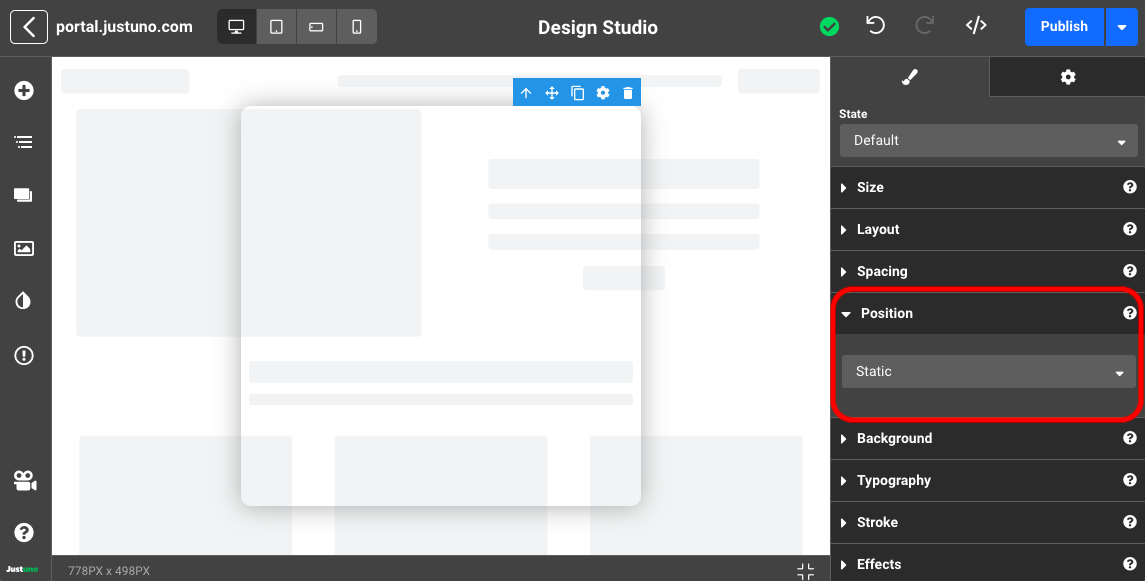1145x581 pixels.
Task: Duplicate the selected element
Action: 577,93
